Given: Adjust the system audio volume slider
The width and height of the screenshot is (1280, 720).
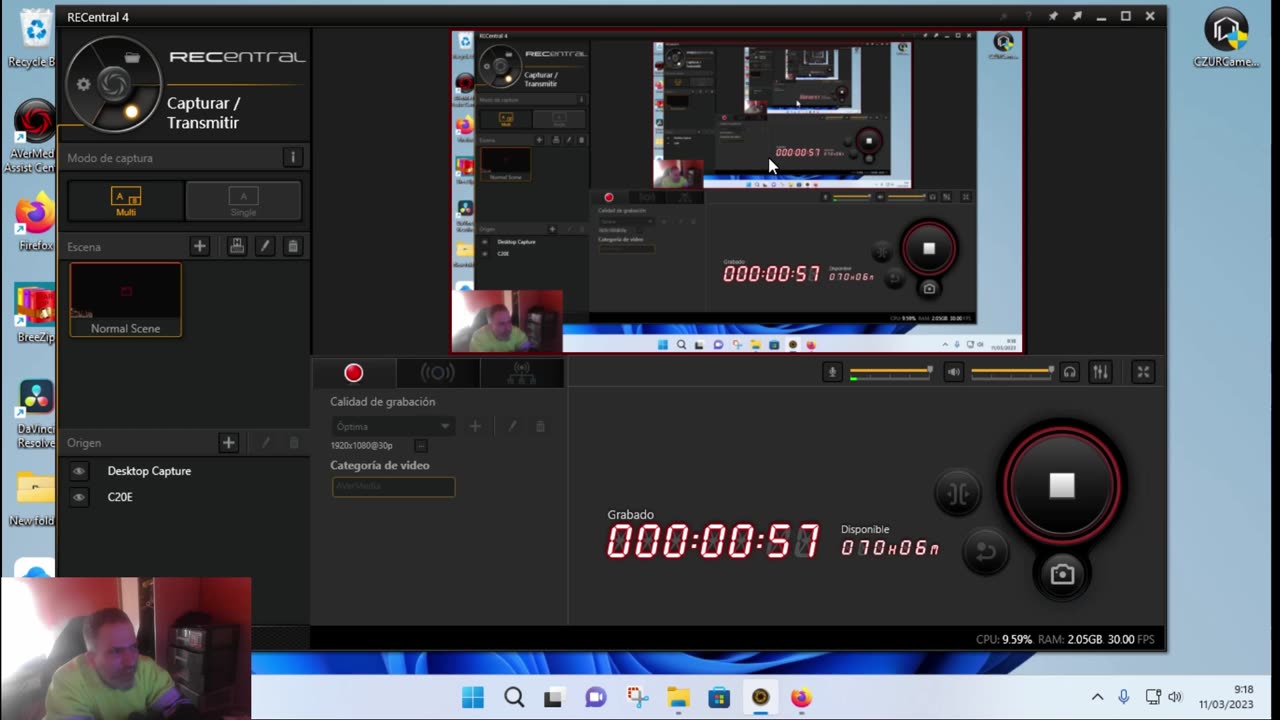Looking at the screenshot, I should point(1012,372).
